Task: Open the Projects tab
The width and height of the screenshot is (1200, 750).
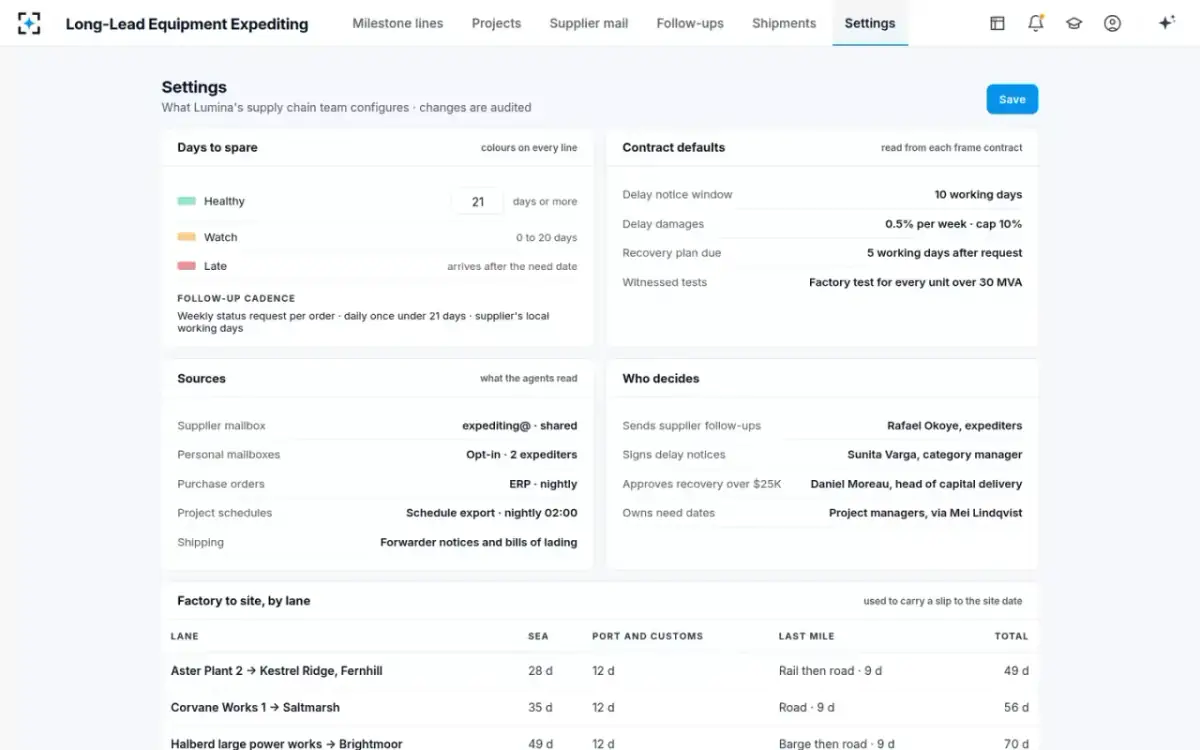Action: tap(496, 23)
